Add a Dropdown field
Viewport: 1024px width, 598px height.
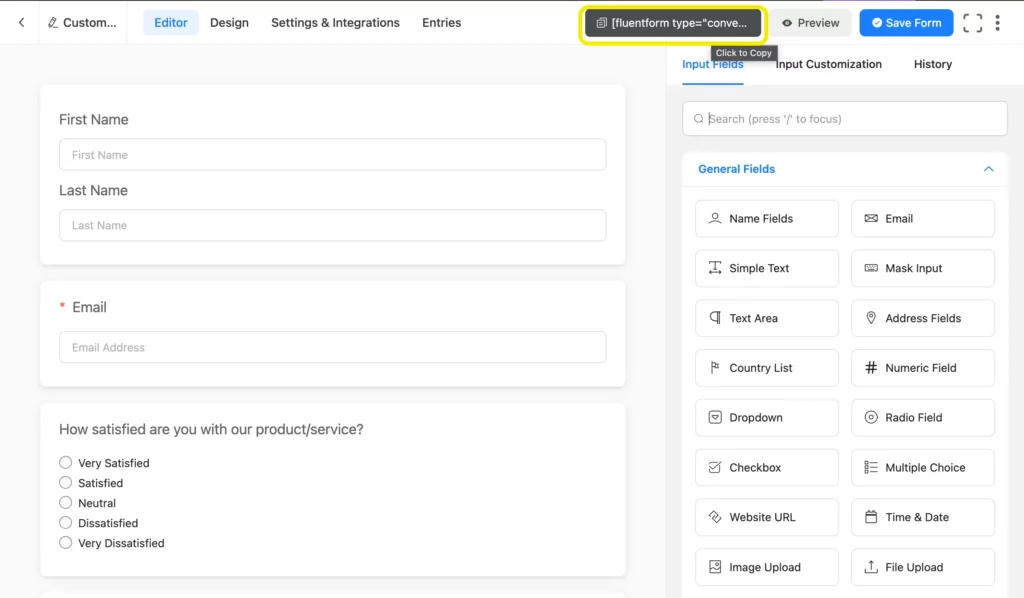(x=767, y=418)
